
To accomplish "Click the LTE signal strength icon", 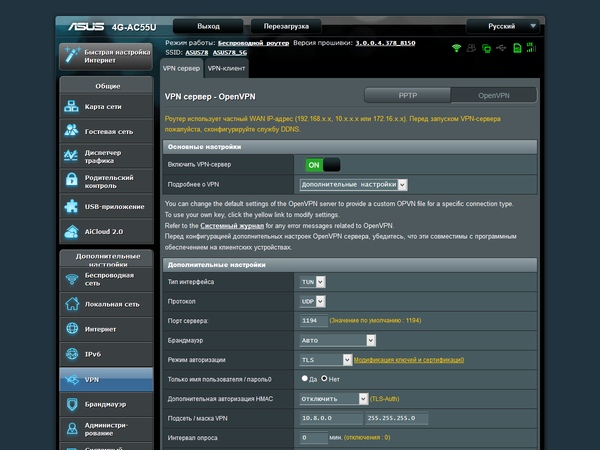I will click(x=531, y=47).
